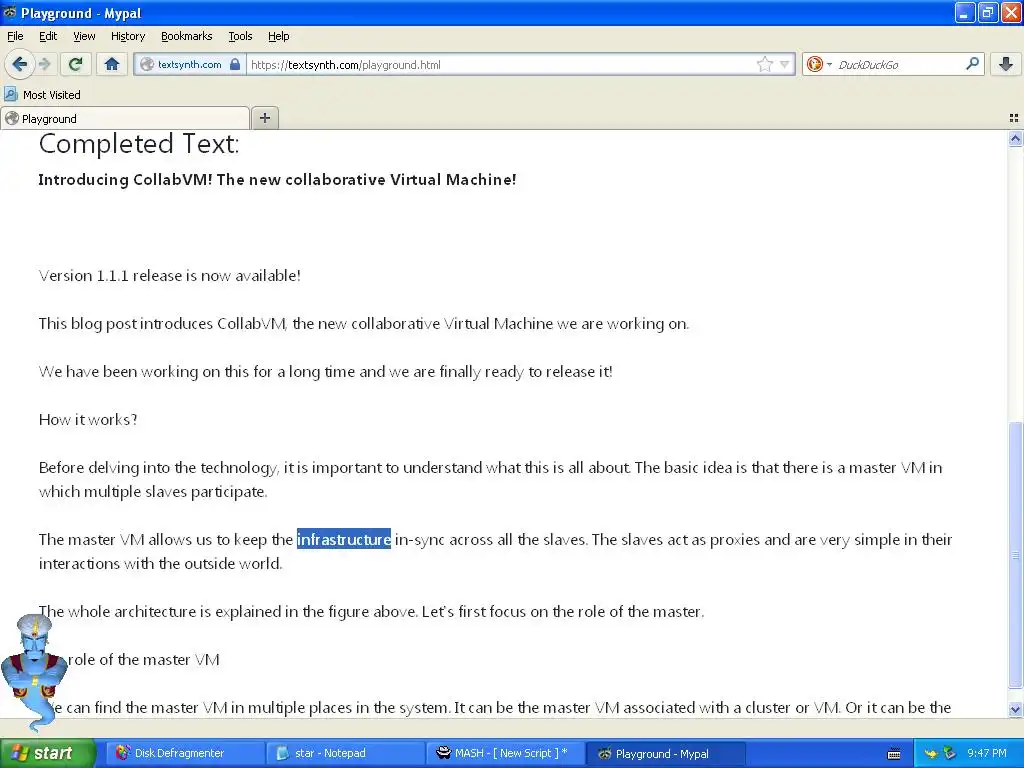Click the keyboard icon in the taskbar
Screen dimensions: 1024x768
pyautogui.click(x=894, y=754)
